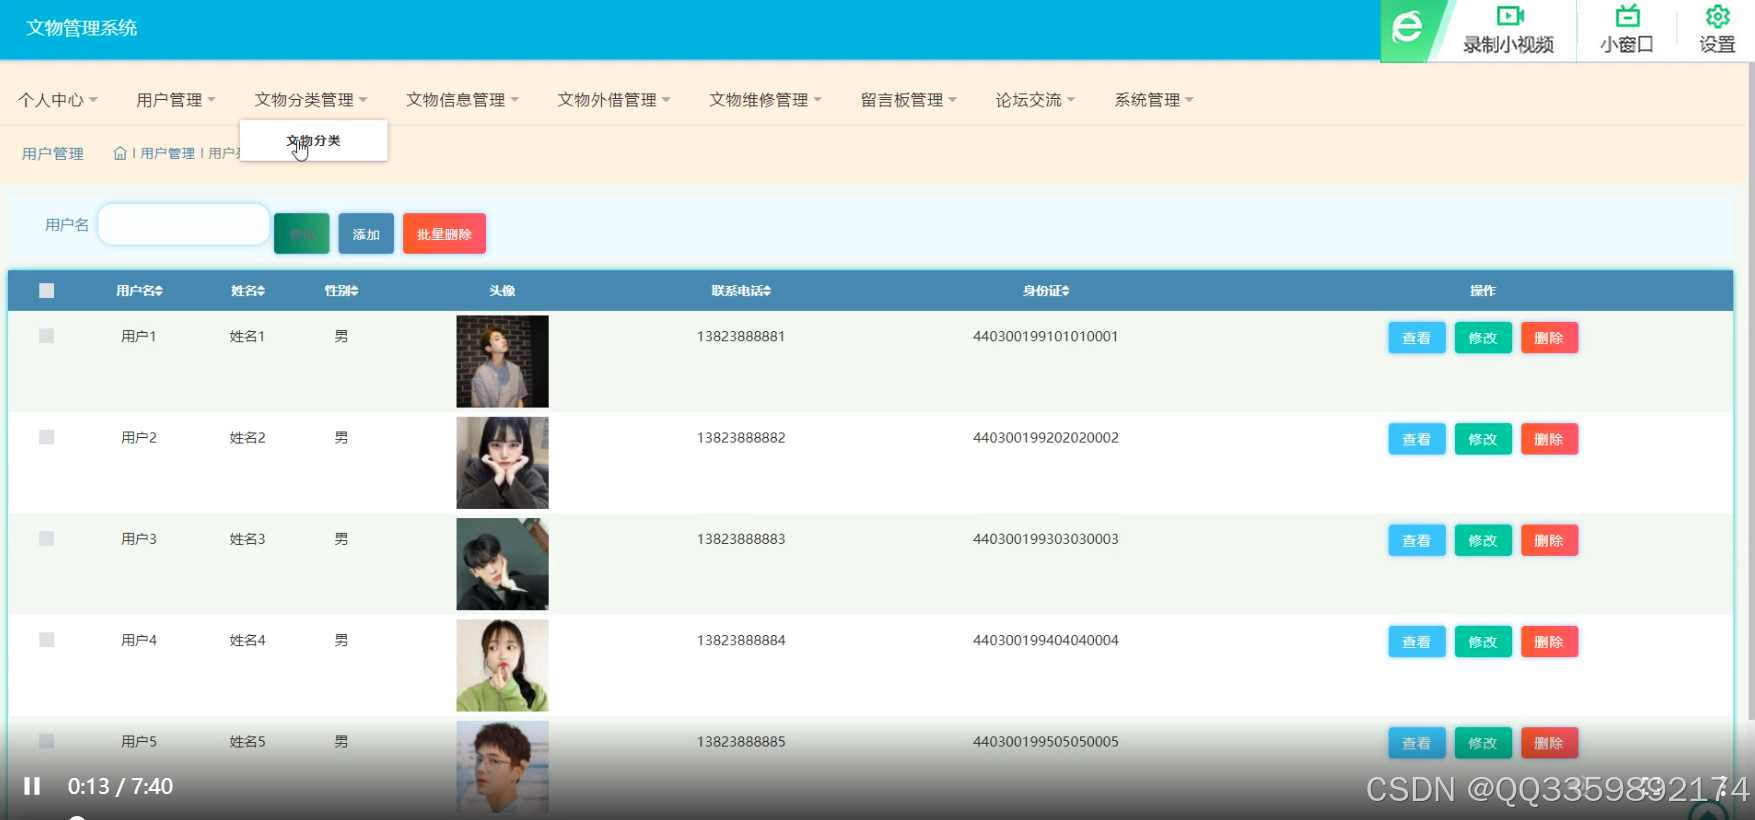The height and width of the screenshot is (820, 1755).
Task: Click 删除 for 用户5
Action: (1549, 743)
